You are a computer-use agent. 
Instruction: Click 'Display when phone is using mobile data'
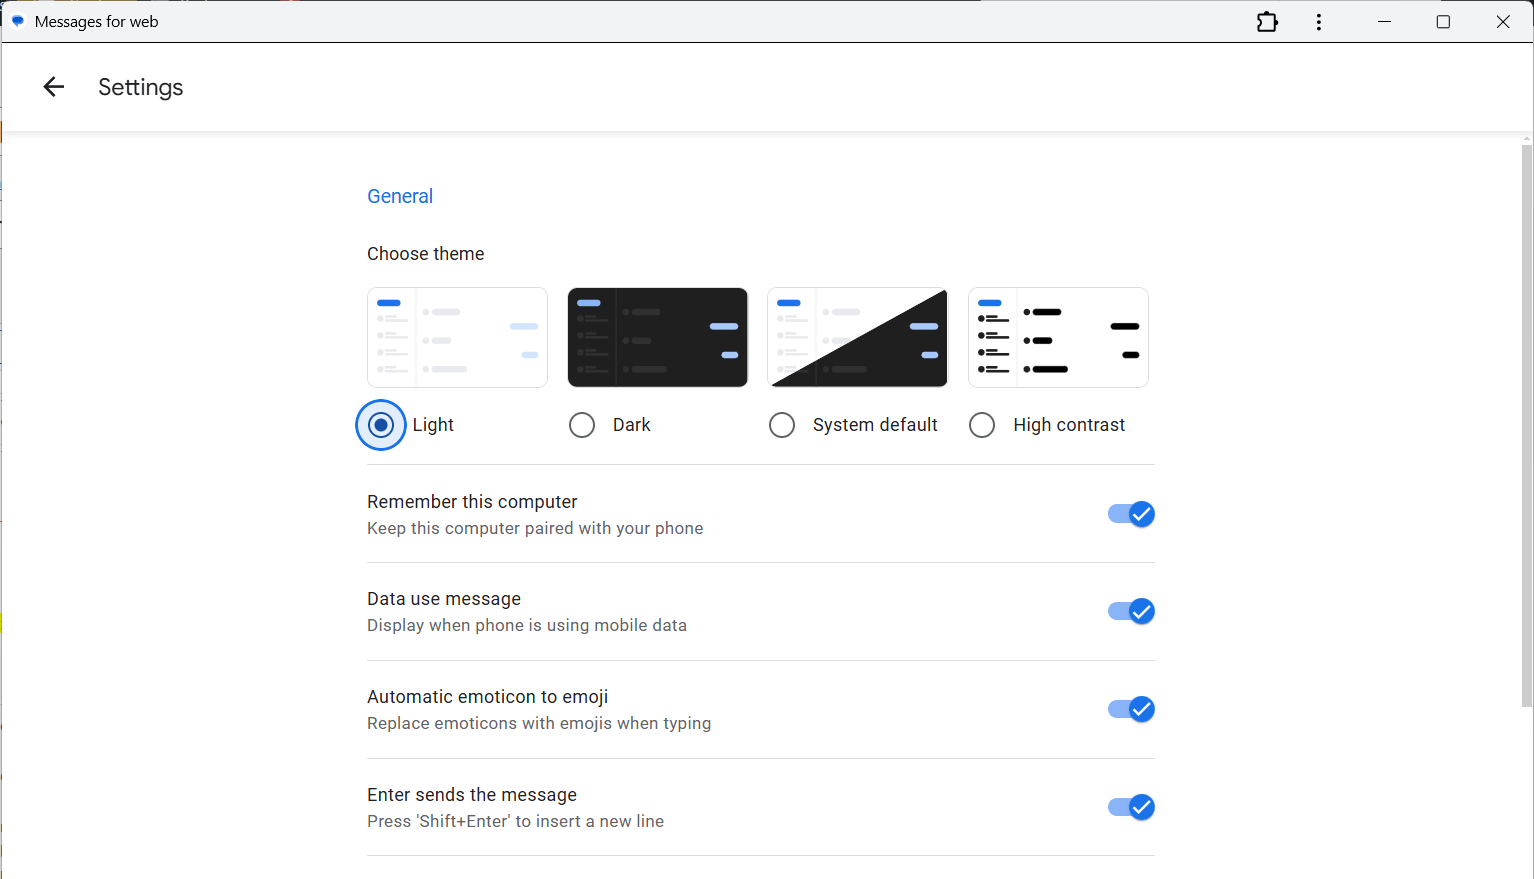click(x=527, y=625)
